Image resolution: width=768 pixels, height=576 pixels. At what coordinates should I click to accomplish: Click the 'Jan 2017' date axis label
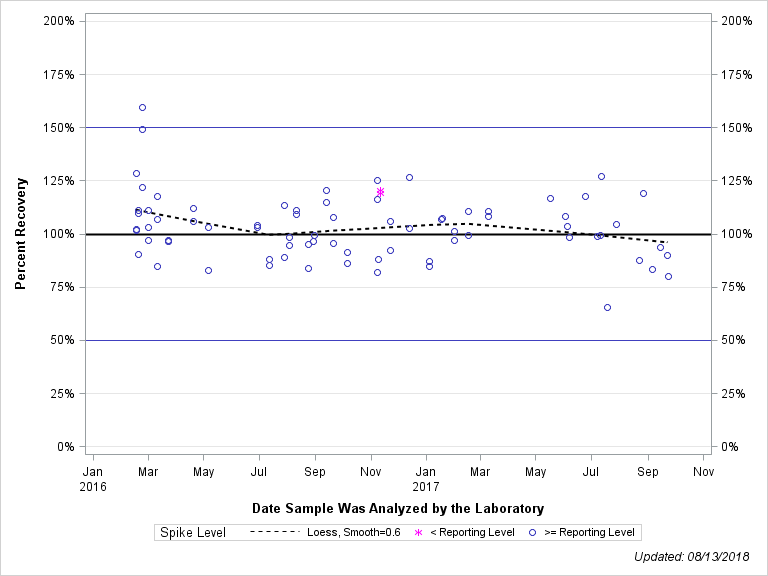[426, 479]
